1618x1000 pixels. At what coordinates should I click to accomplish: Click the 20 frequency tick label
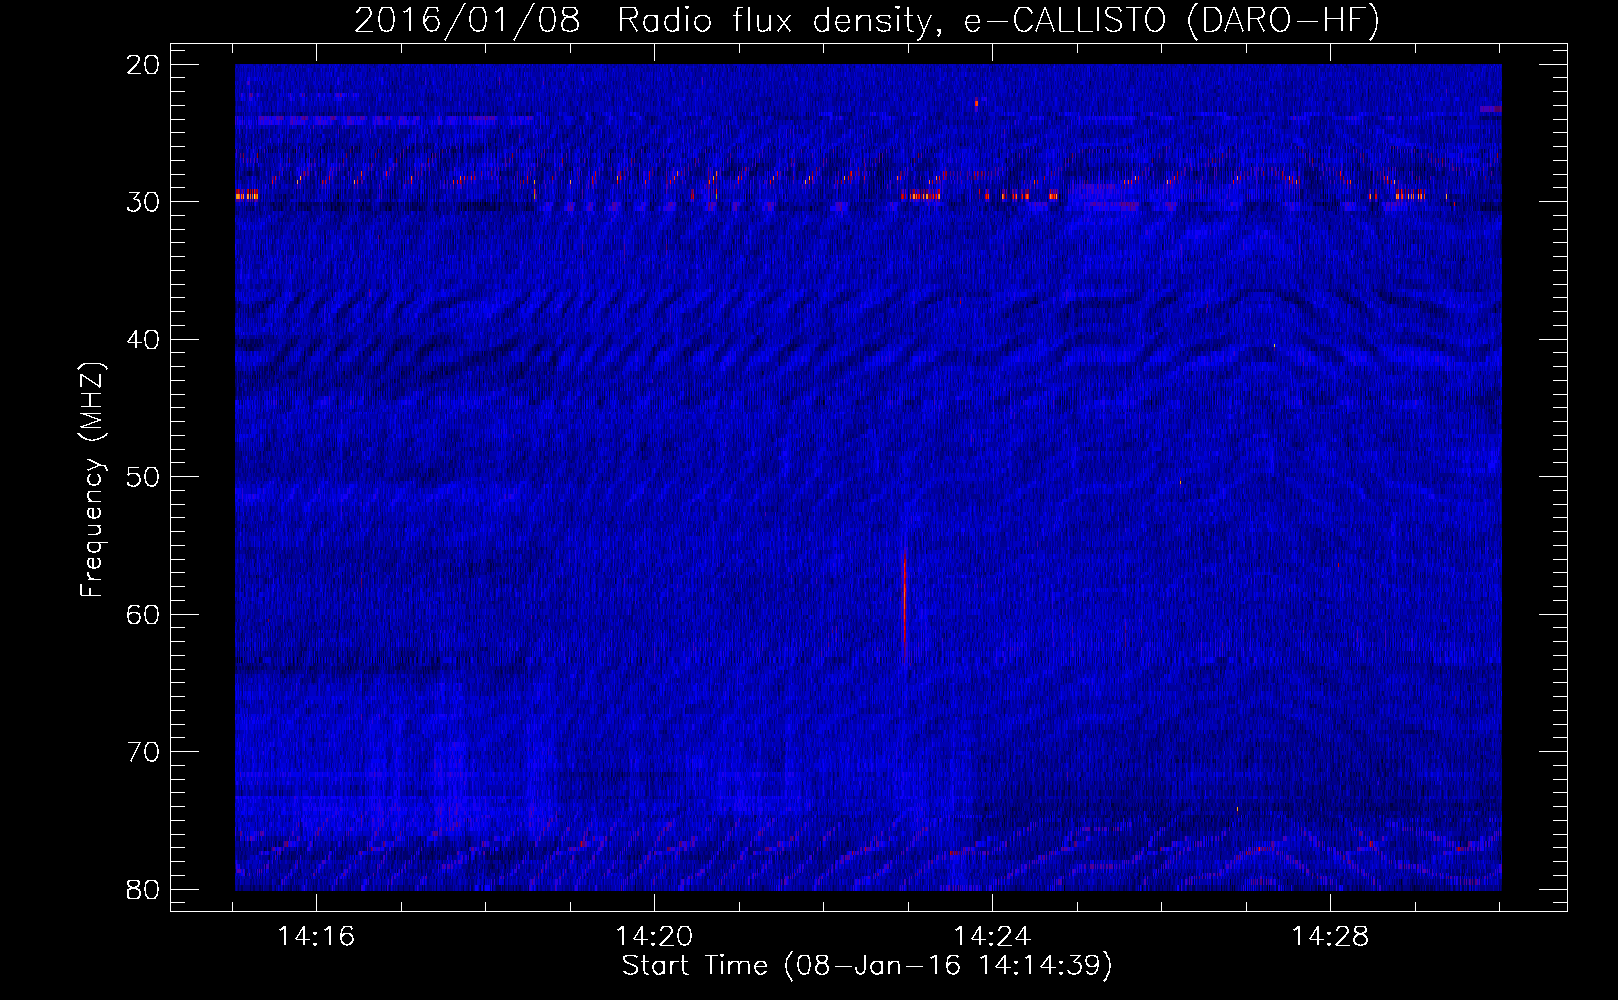click(x=144, y=65)
